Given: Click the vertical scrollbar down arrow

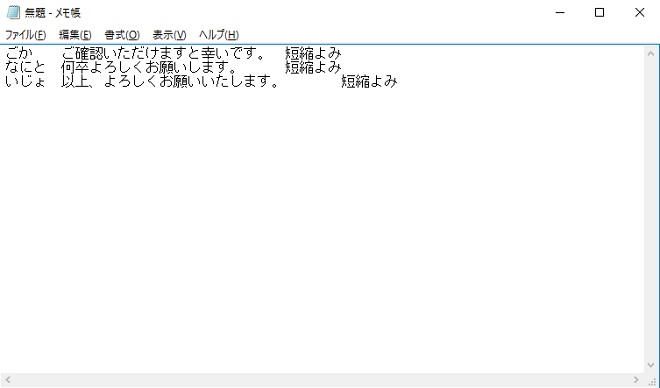Looking at the screenshot, I should [651, 365].
